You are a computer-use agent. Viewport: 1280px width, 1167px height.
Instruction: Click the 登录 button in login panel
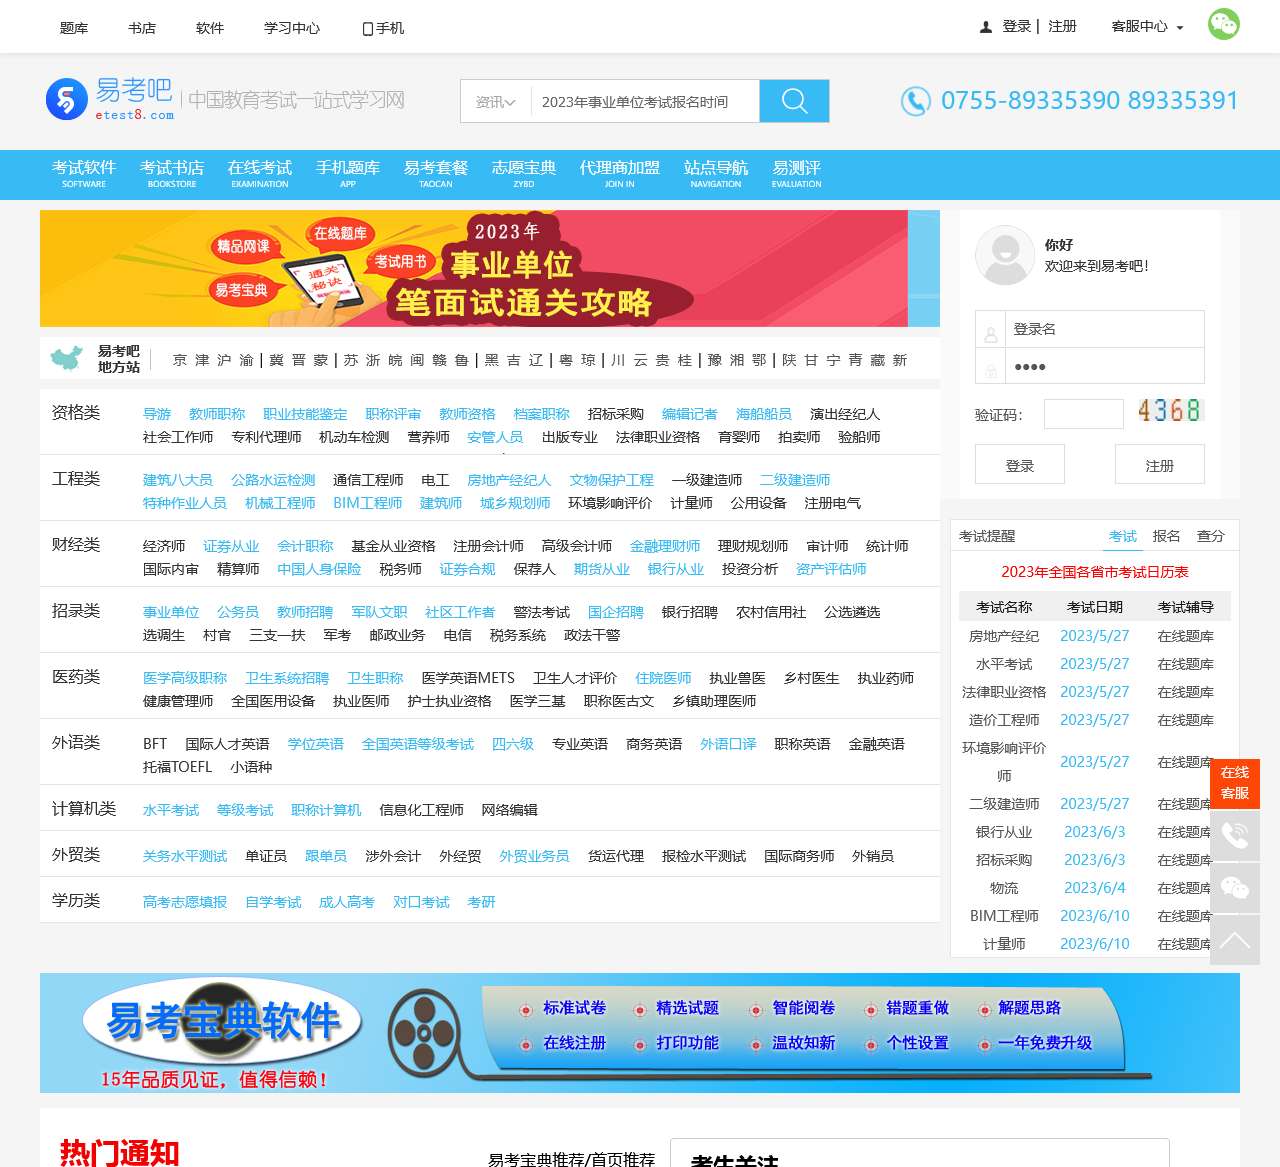pos(1019,464)
